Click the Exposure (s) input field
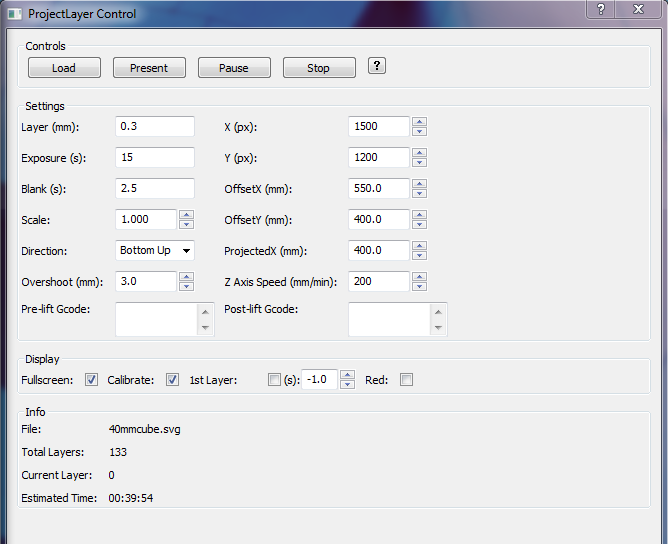 pos(155,157)
